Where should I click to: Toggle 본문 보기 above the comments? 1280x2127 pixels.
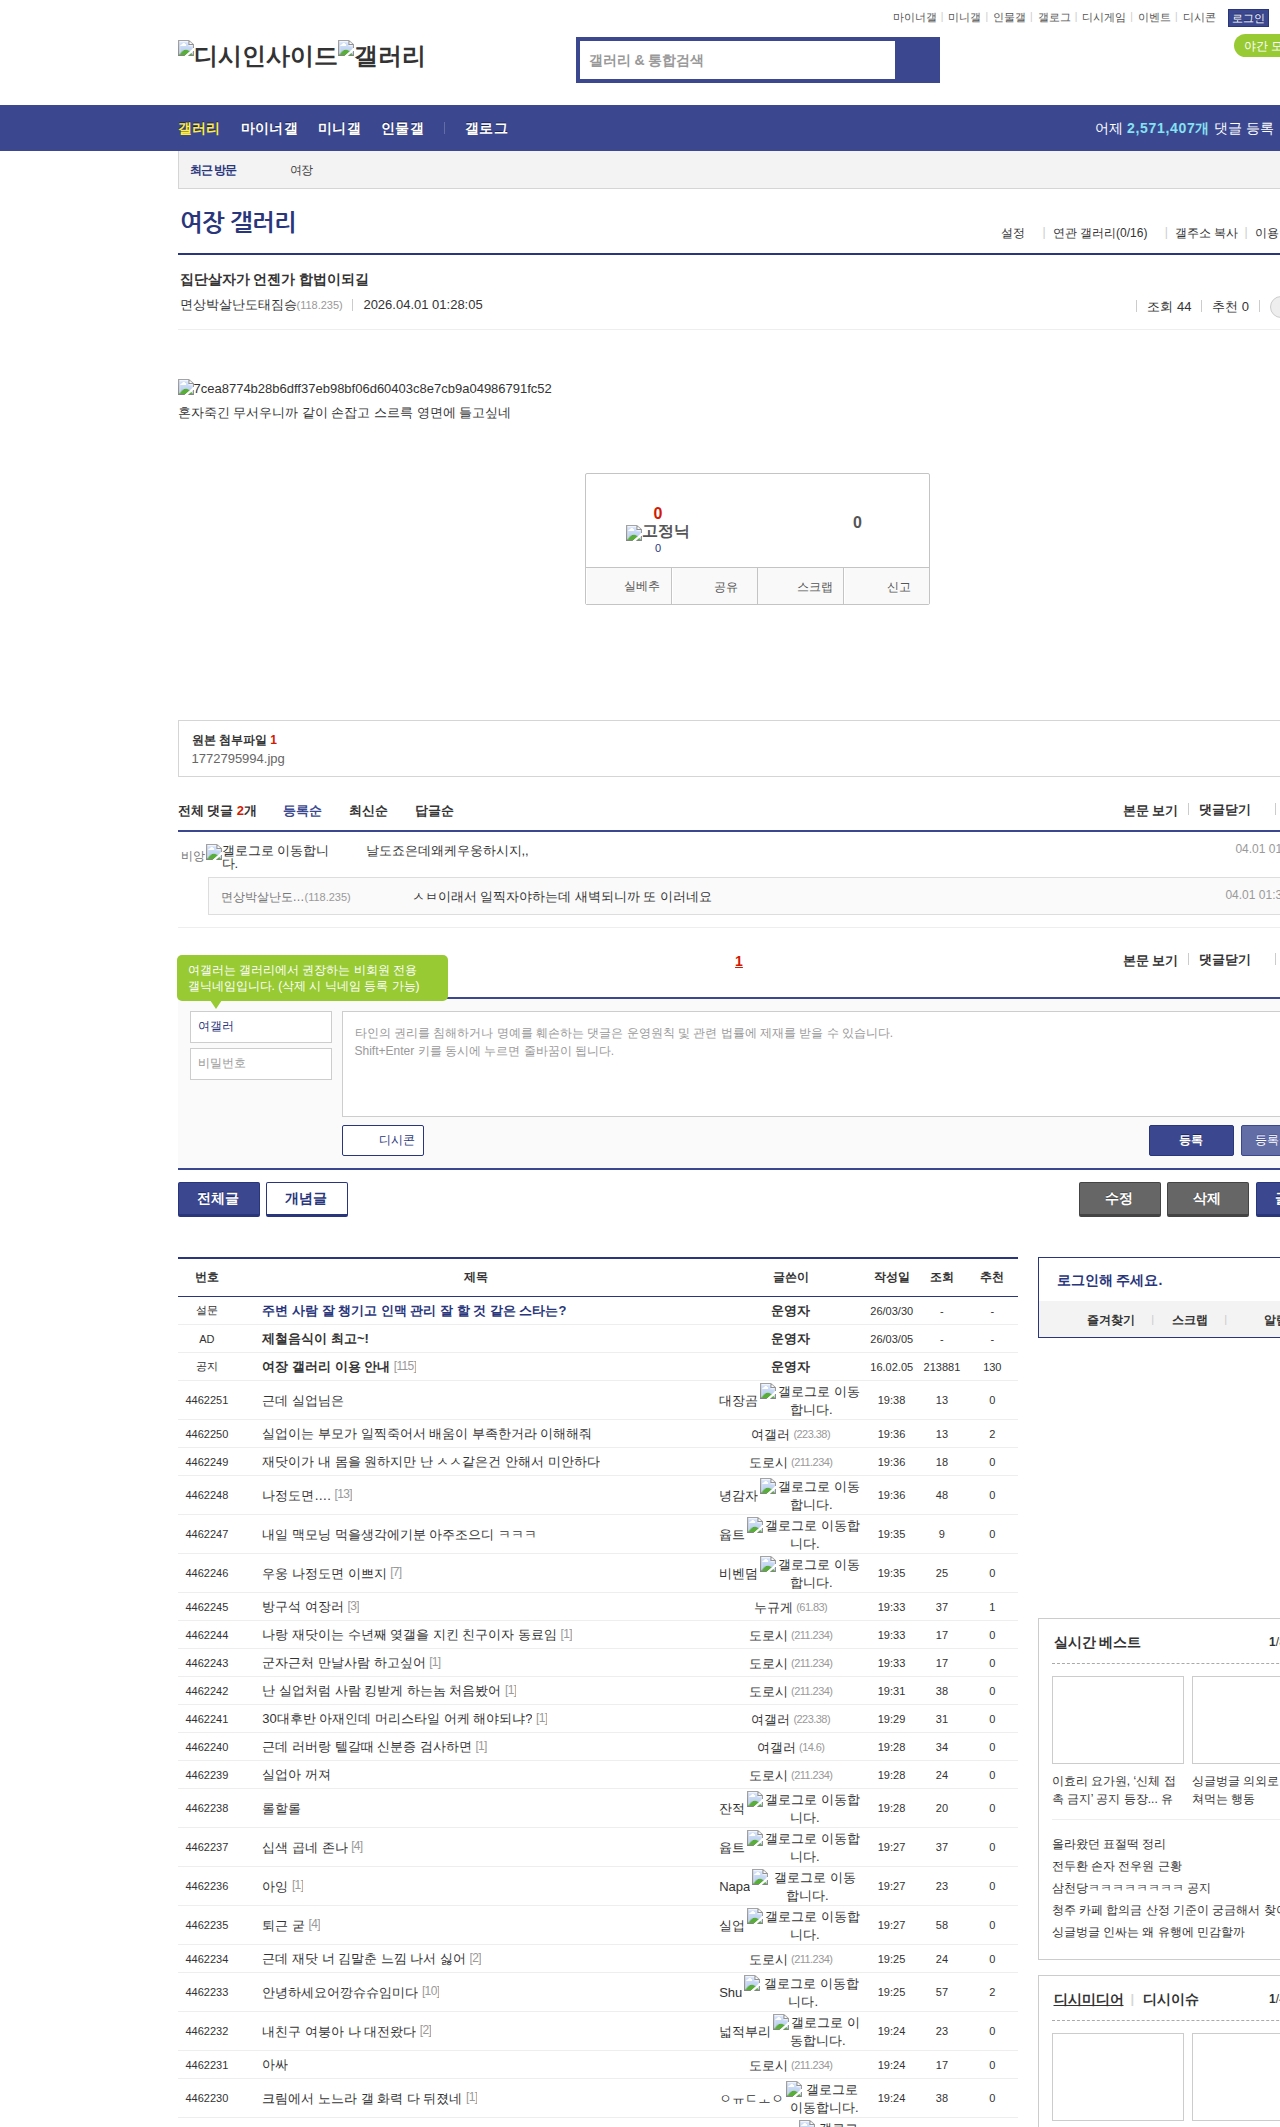1149,810
